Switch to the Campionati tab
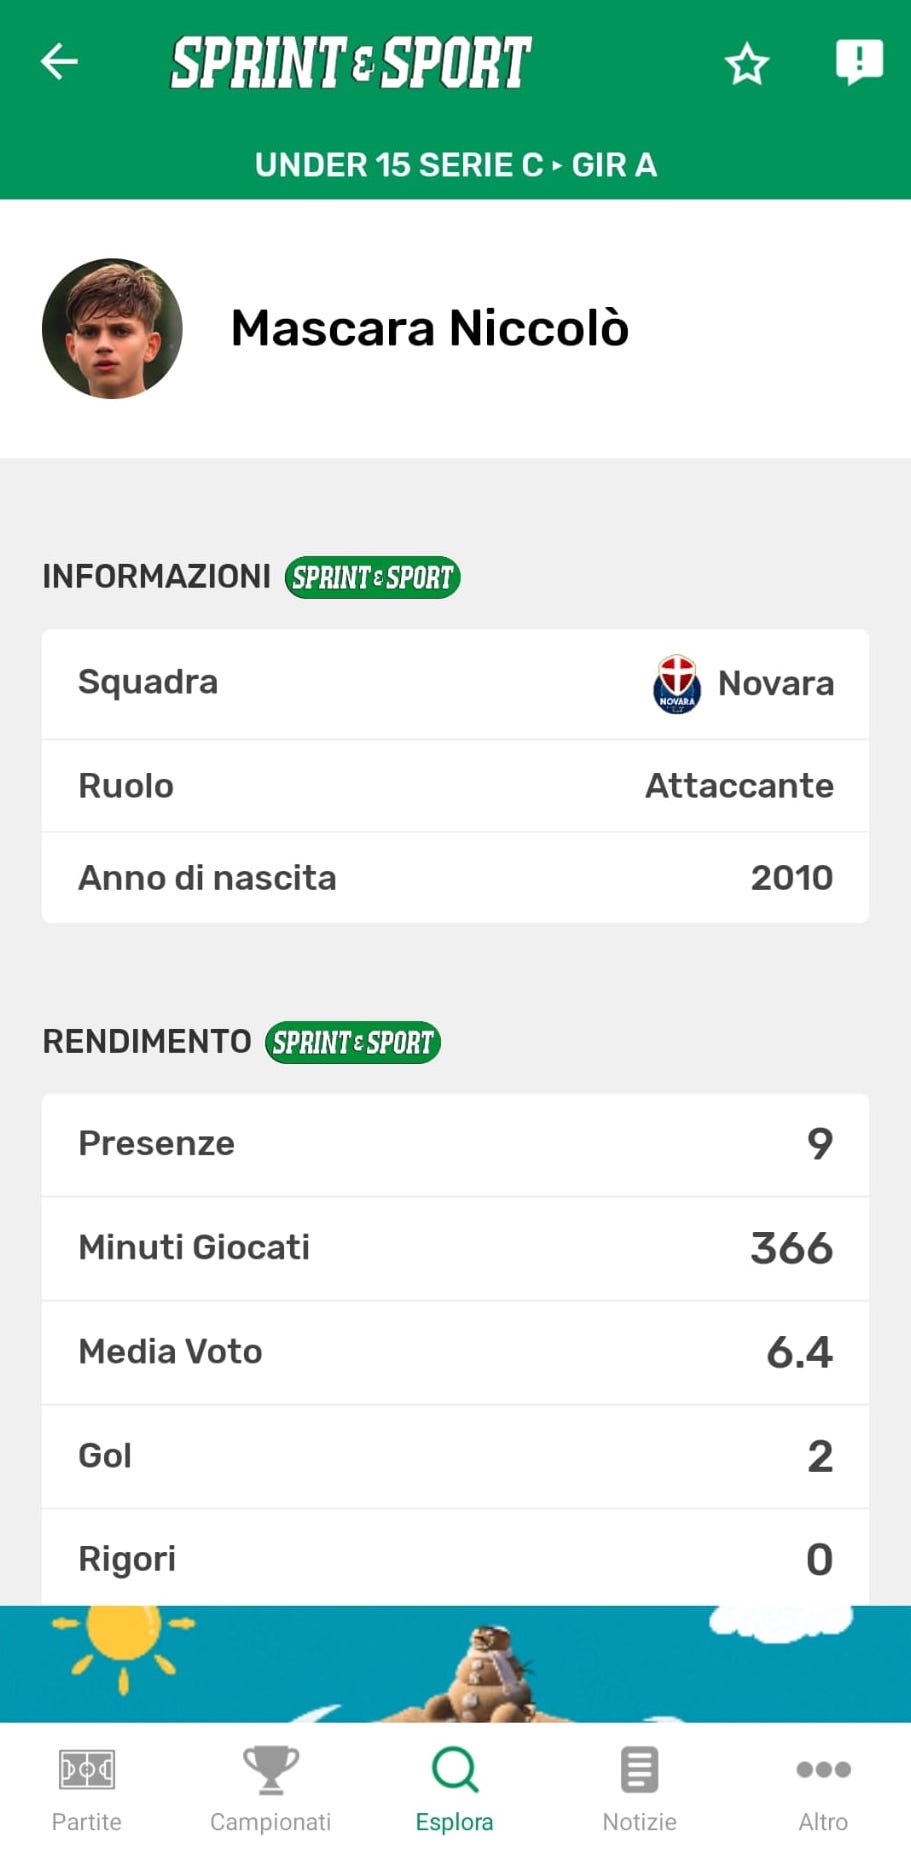 (x=270, y=1790)
